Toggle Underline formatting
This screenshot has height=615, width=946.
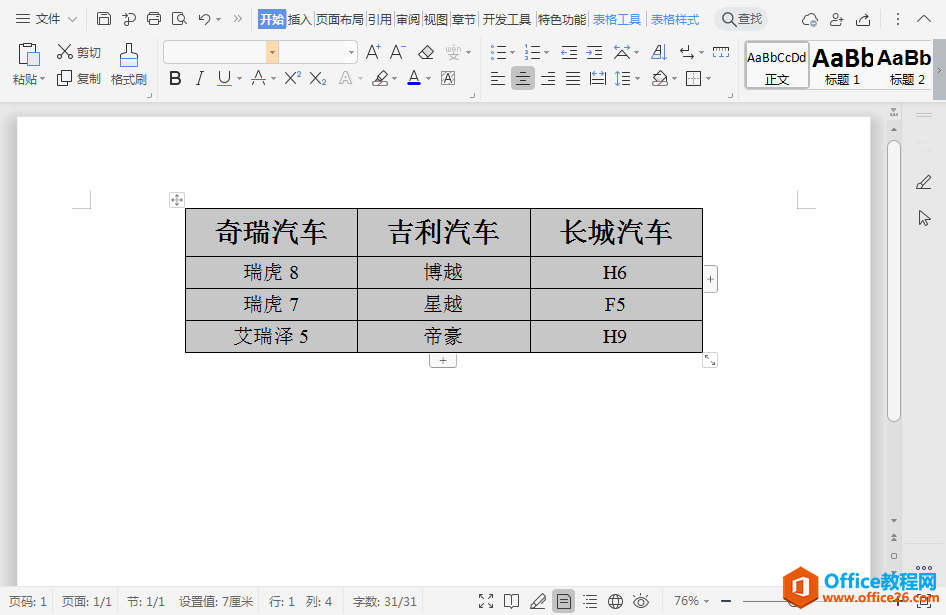pos(224,78)
